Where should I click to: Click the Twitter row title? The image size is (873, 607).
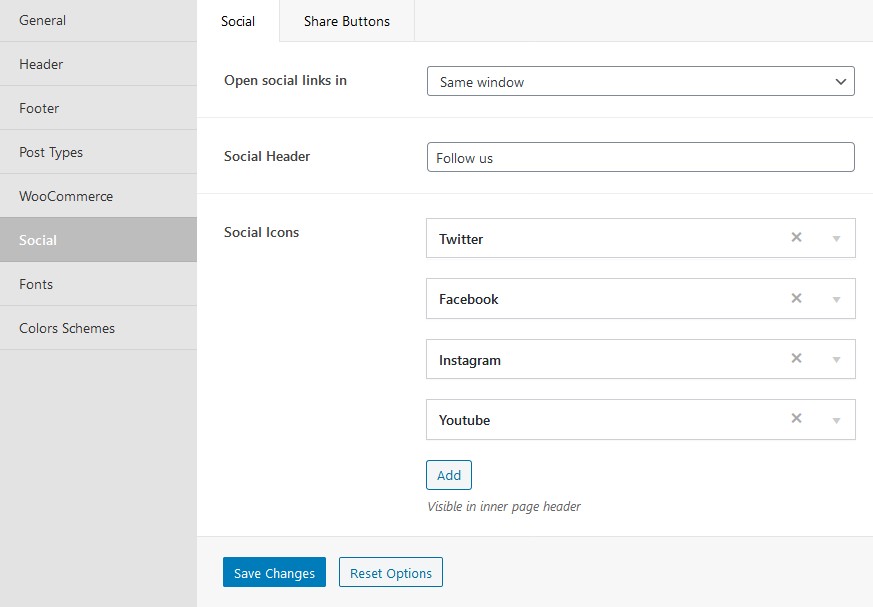[x=461, y=239]
